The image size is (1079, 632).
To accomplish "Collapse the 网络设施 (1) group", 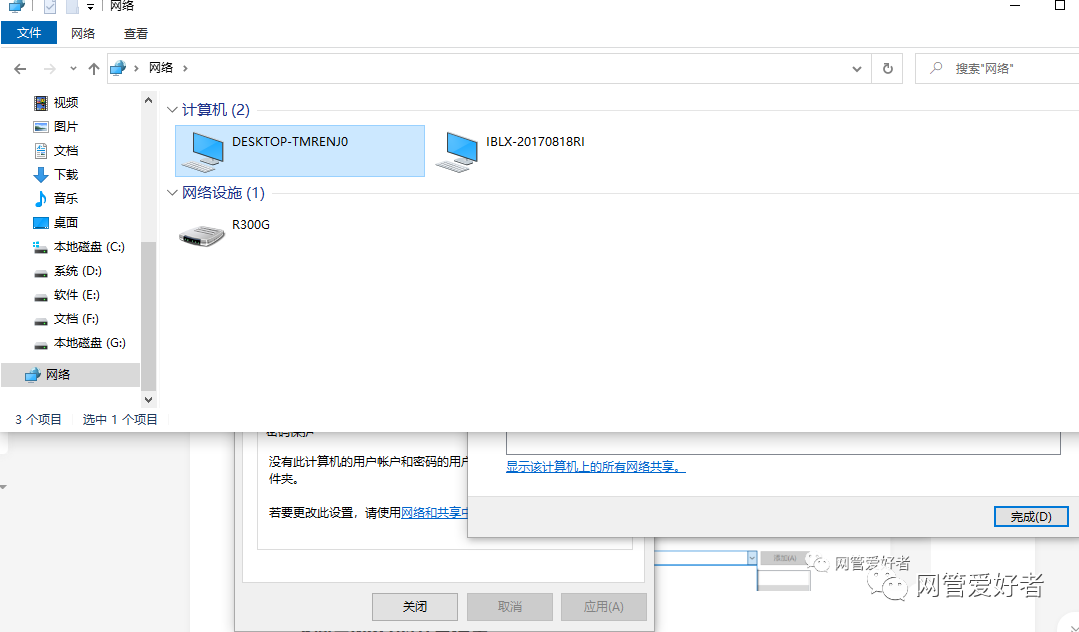I will [x=172, y=193].
